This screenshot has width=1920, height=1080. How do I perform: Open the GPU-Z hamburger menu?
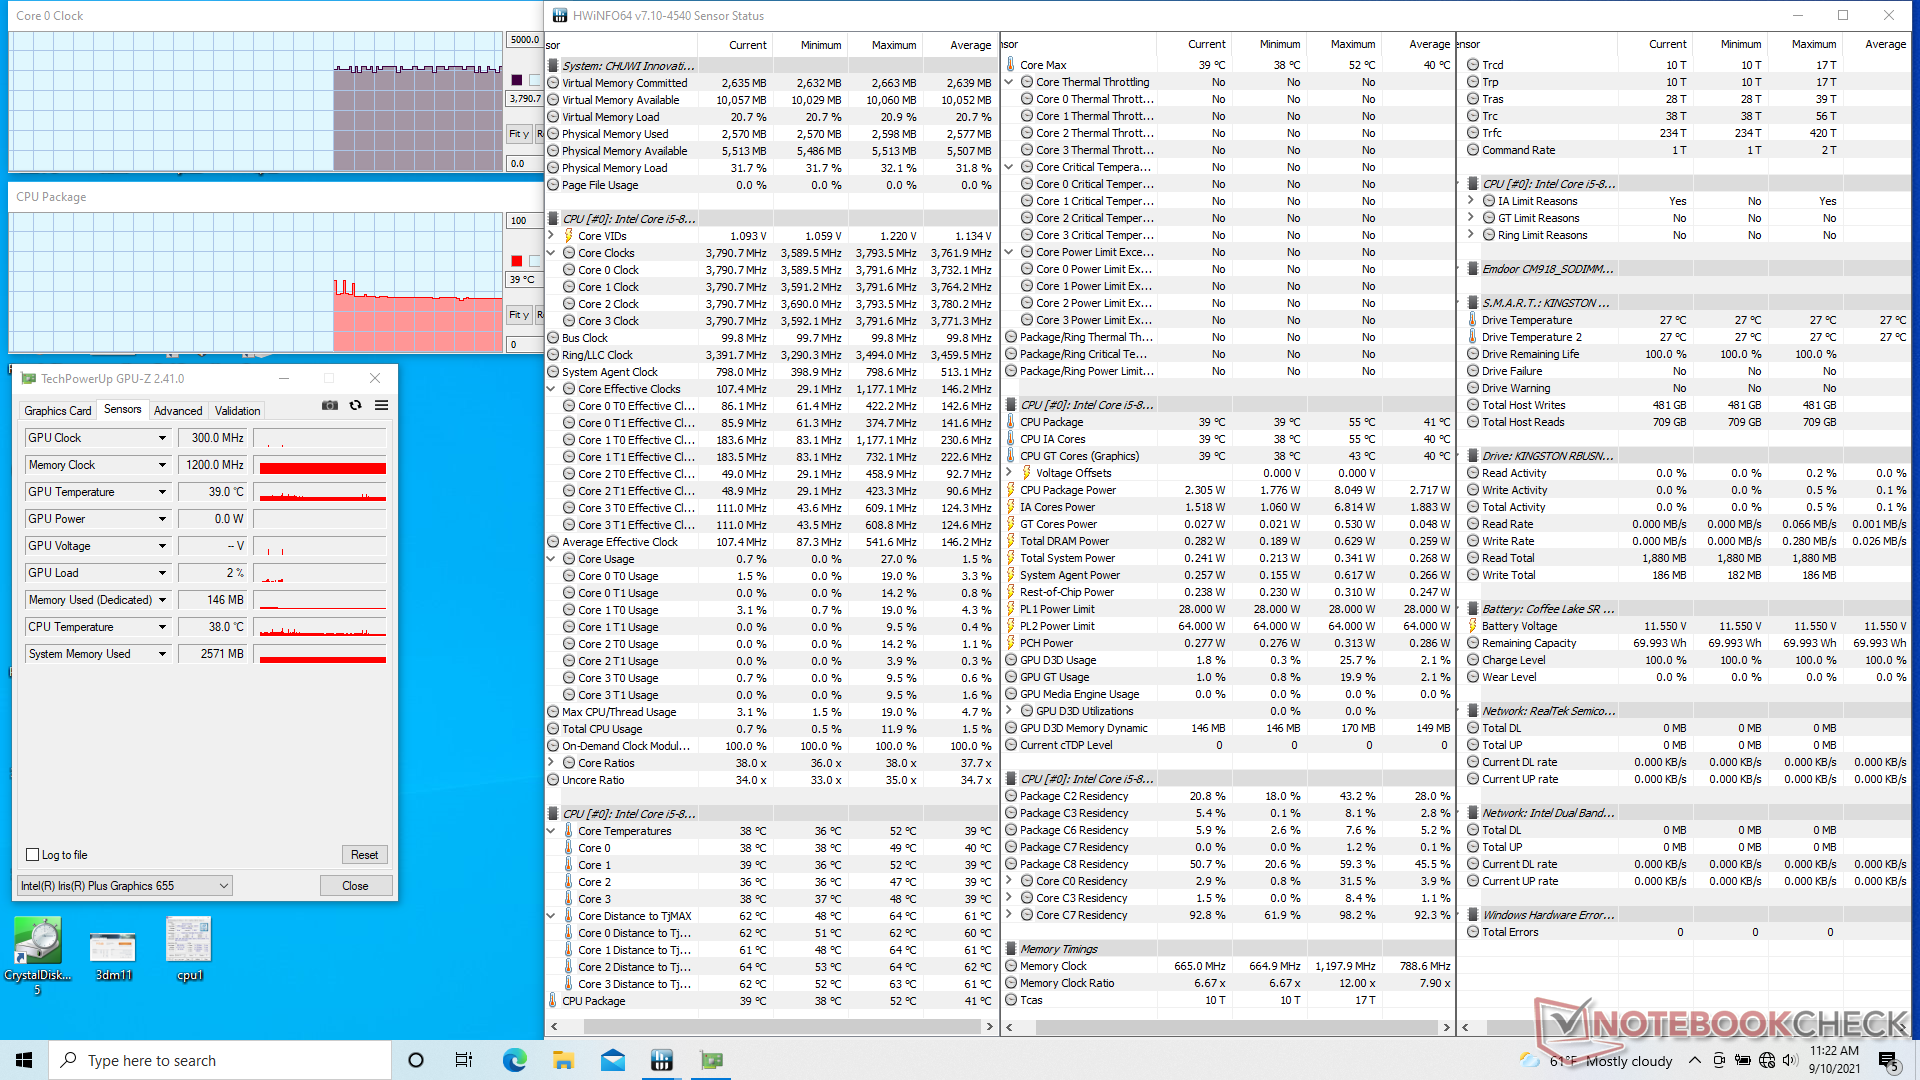click(381, 405)
